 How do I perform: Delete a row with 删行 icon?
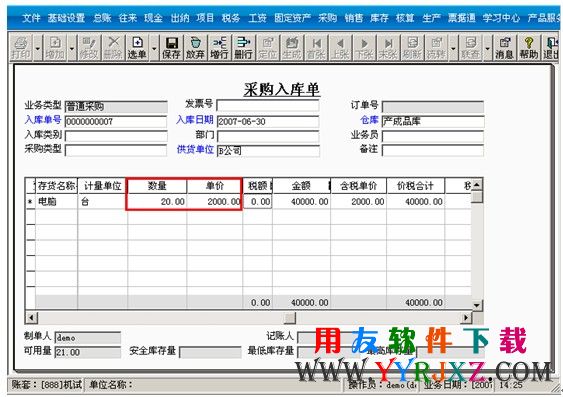(x=243, y=48)
